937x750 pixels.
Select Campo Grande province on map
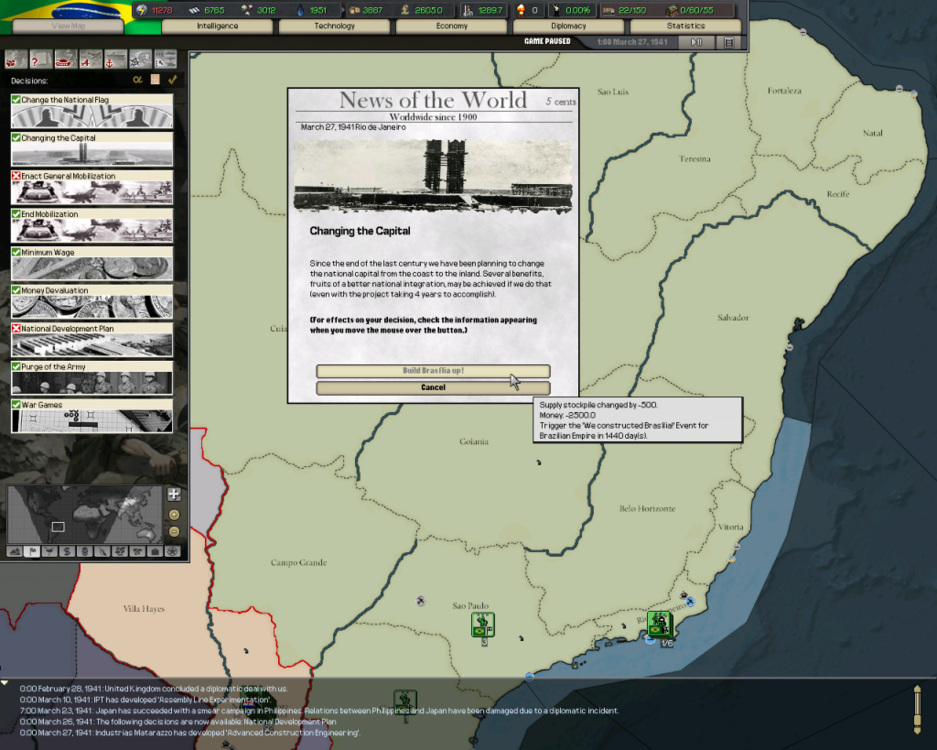tap(298, 562)
